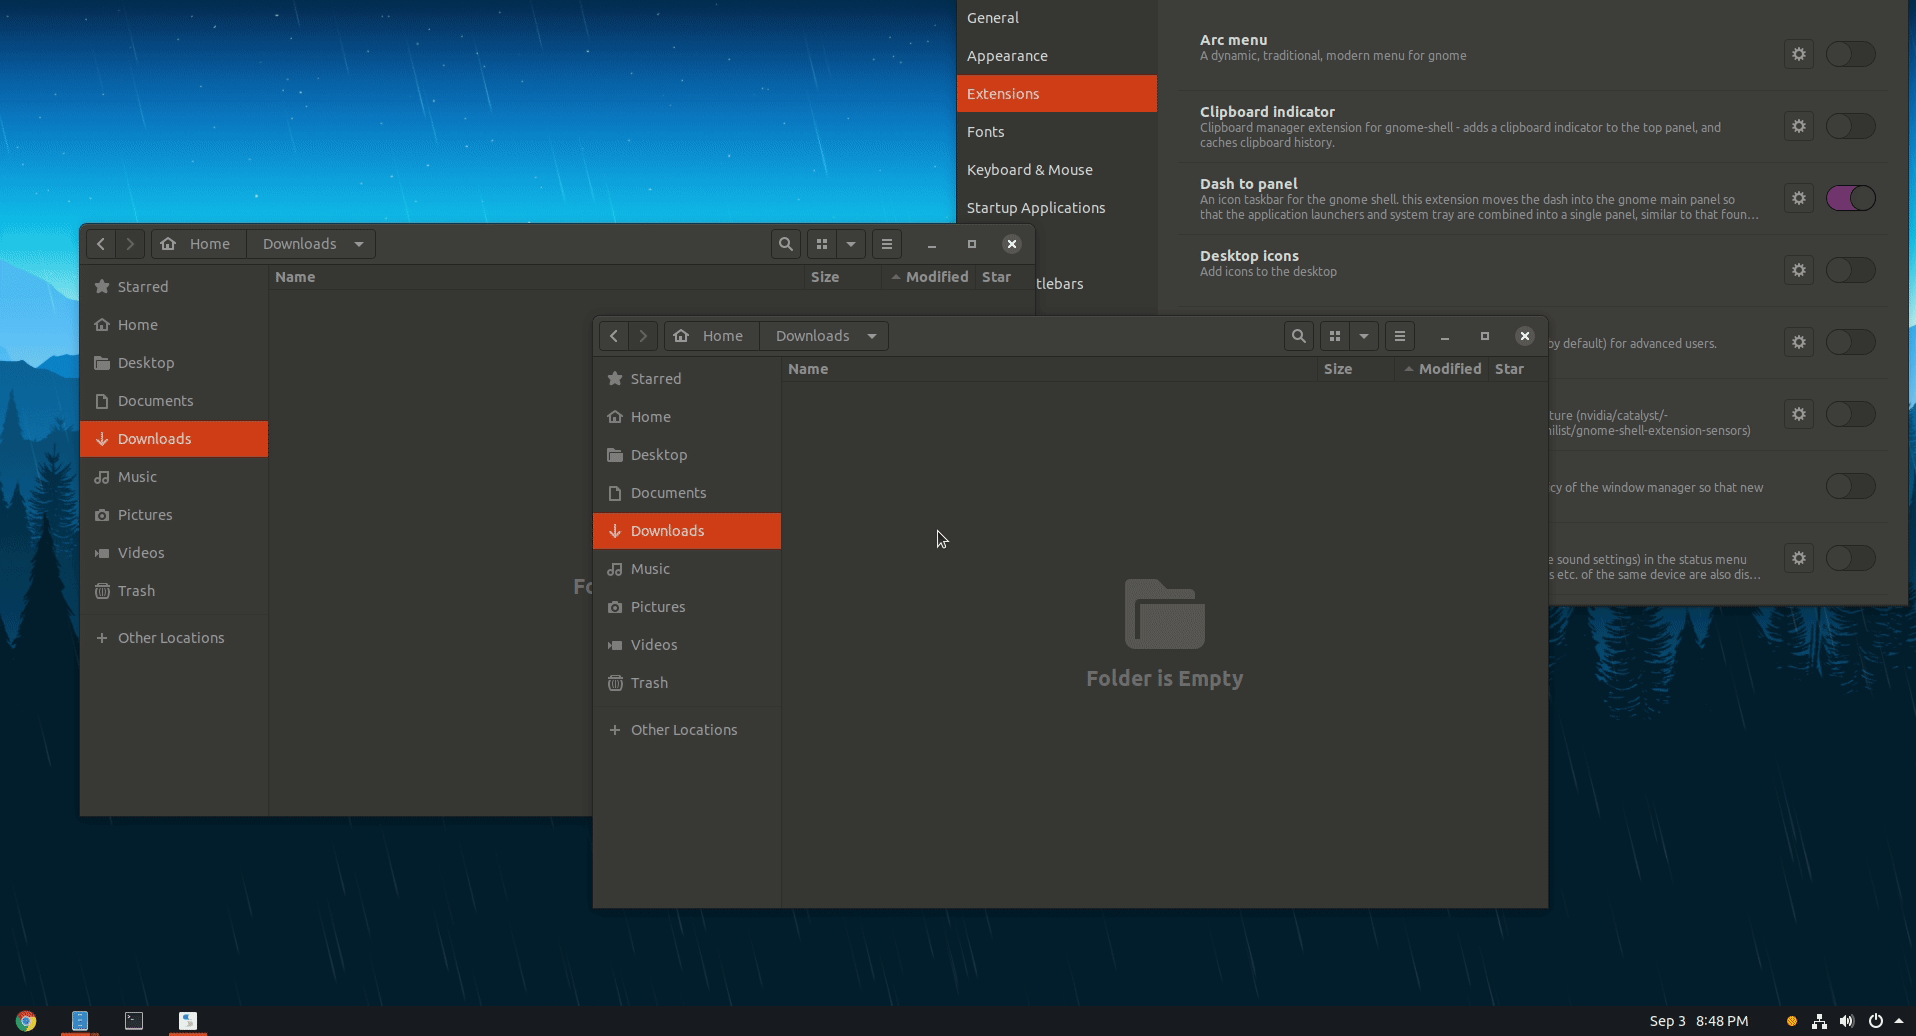Toggle extension switch in sound settings row
Viewport: 1916px width, 1036px height.
coord(1850,558)
